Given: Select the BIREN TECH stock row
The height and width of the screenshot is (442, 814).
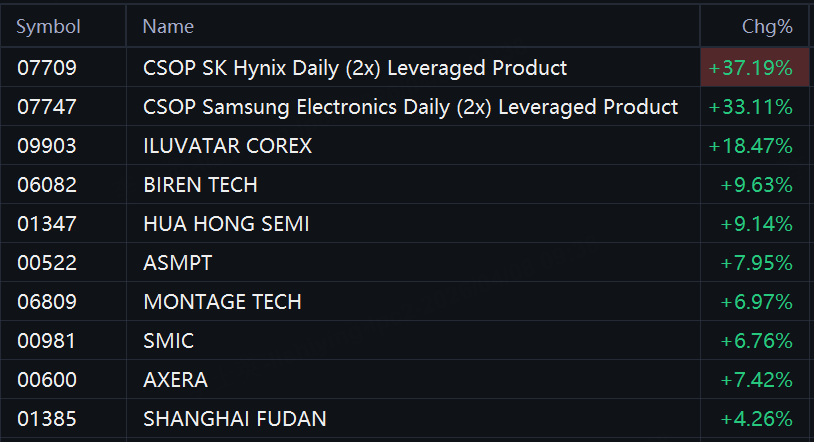Looking at the screenshot, I should click(x=200, y=185).
